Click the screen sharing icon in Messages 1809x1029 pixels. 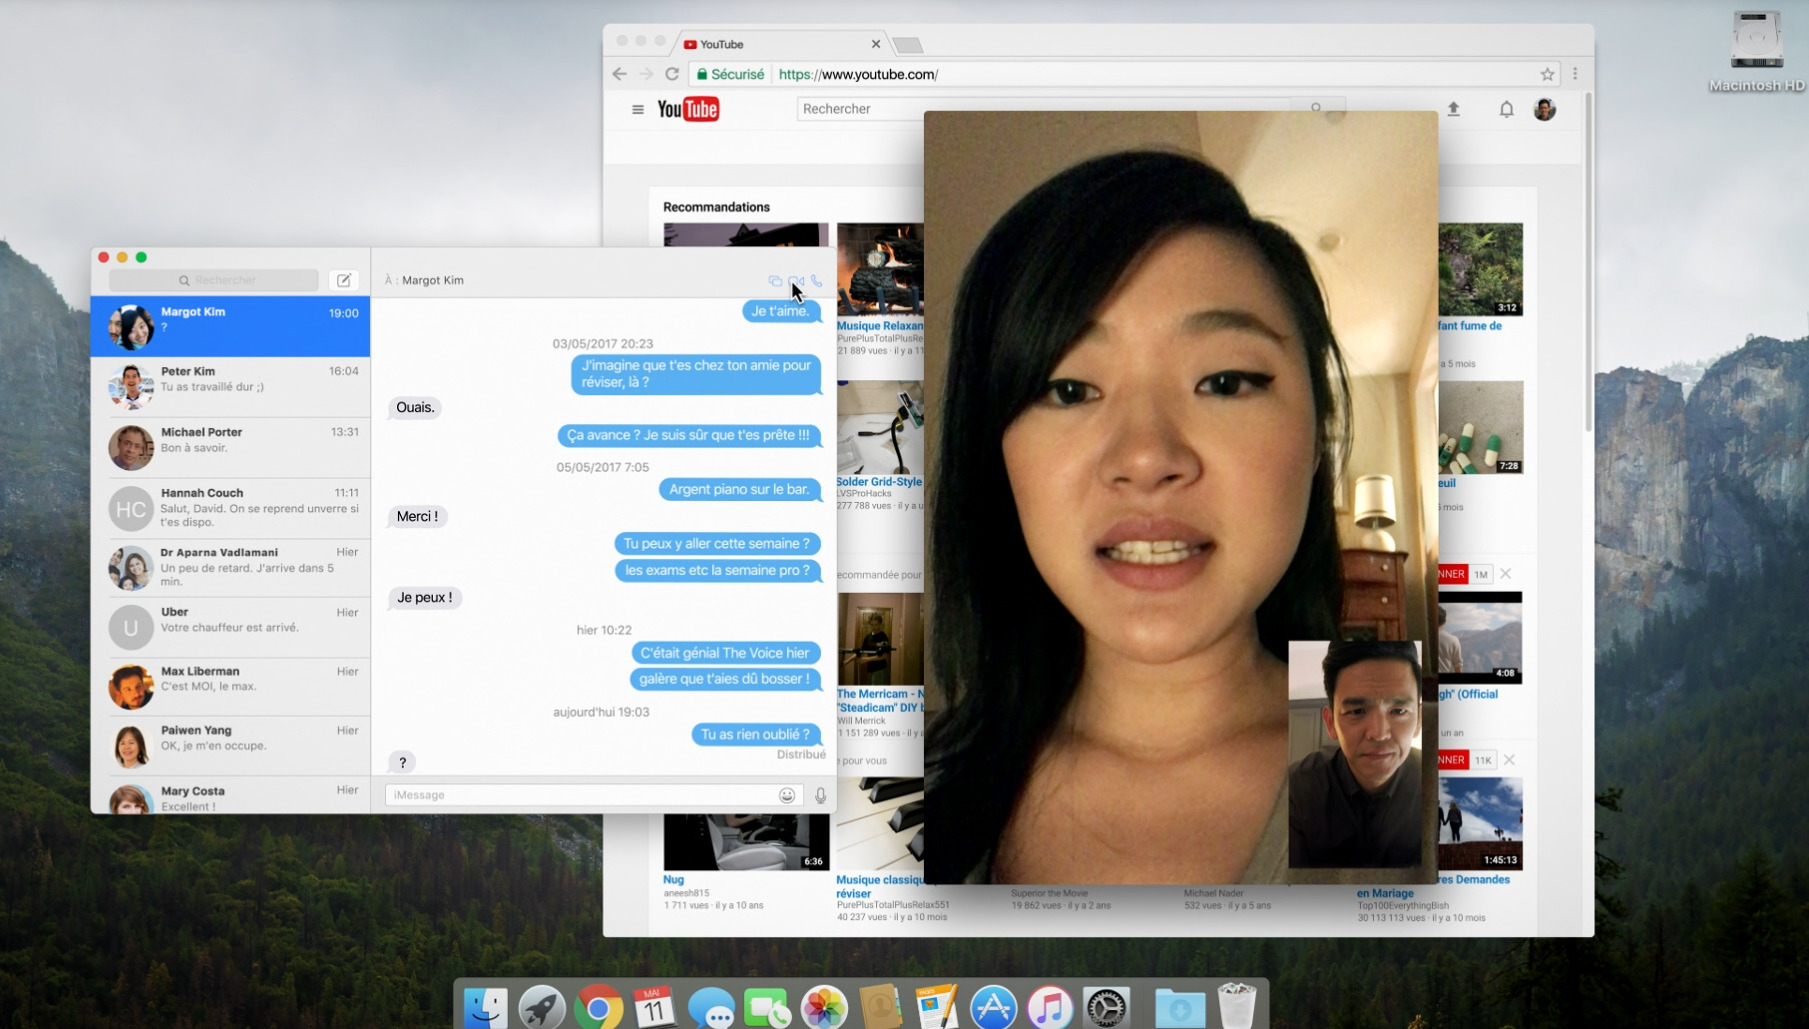(x=775, y=281)
